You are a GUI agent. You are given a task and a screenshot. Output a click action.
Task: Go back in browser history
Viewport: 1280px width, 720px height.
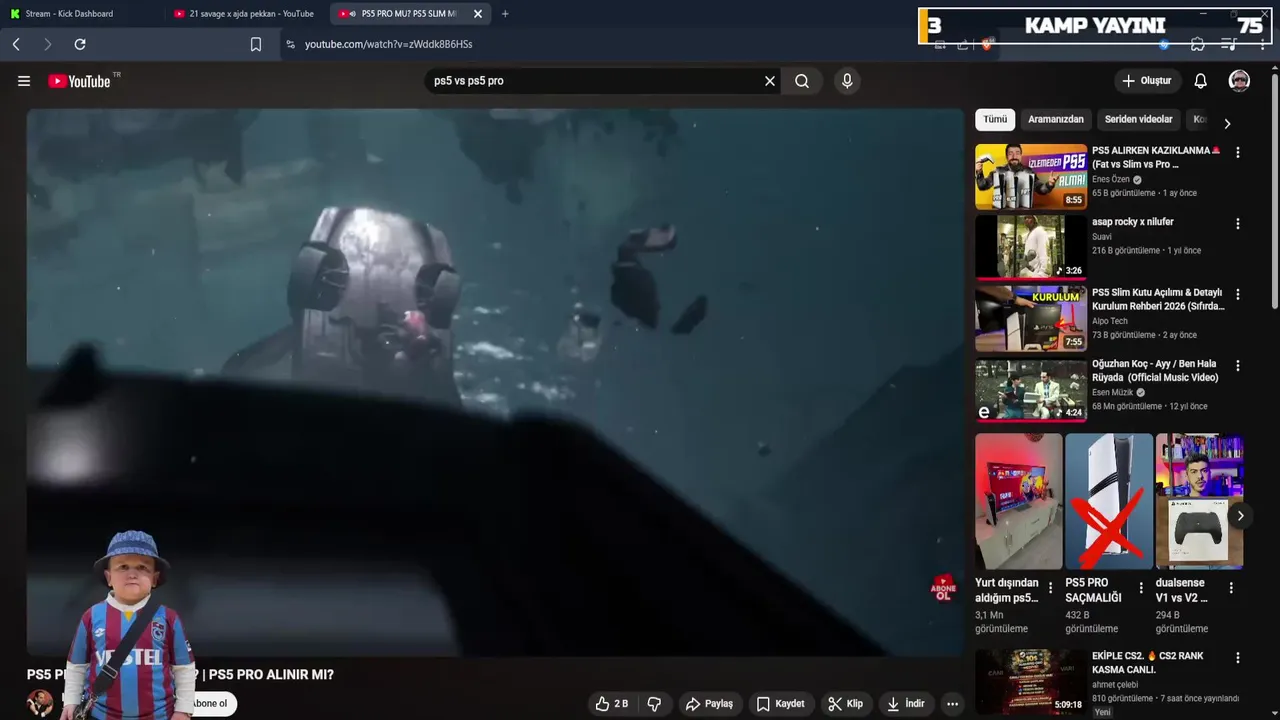[16, 44]
